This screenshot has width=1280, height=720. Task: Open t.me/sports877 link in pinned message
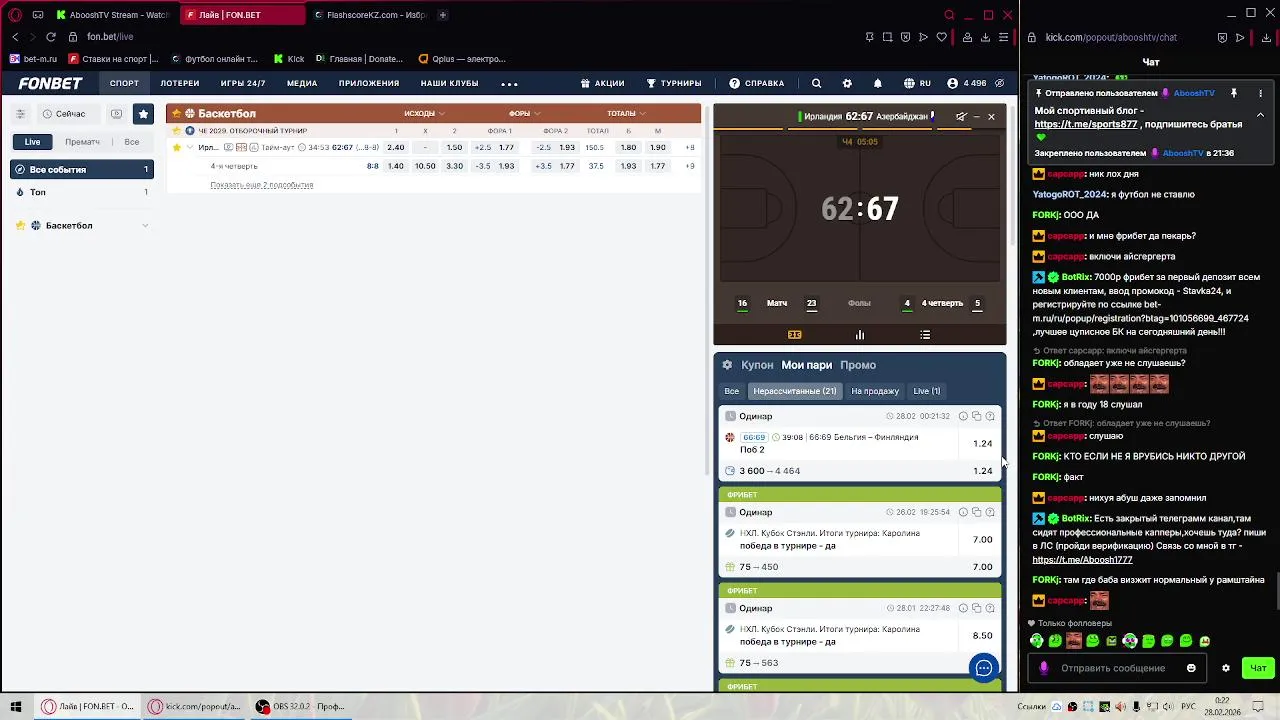pyautogui.click(x=1086, y=124)
